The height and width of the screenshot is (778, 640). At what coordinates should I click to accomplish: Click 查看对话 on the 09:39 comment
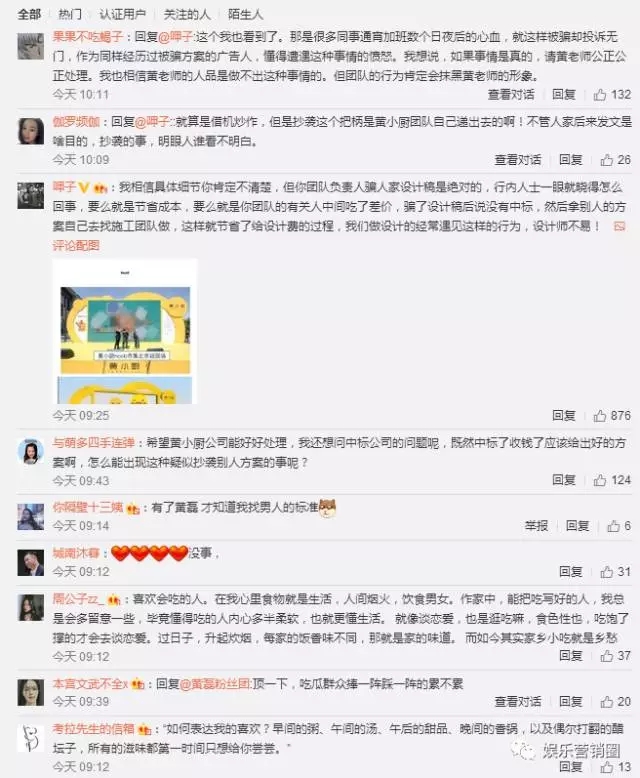pos(517,702)
